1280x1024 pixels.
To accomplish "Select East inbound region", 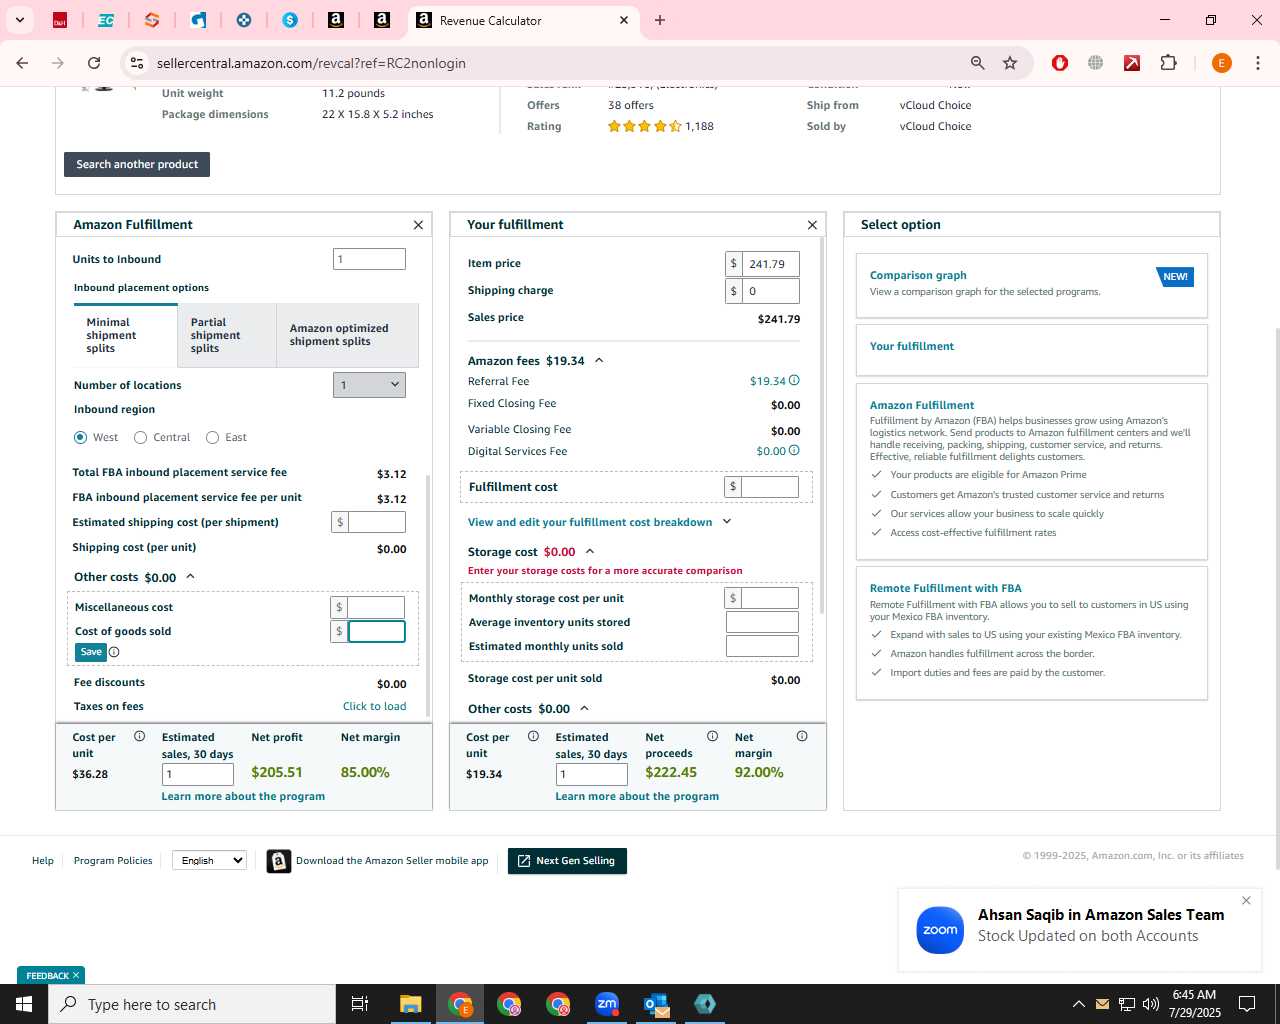I will (x=213, y=437).
